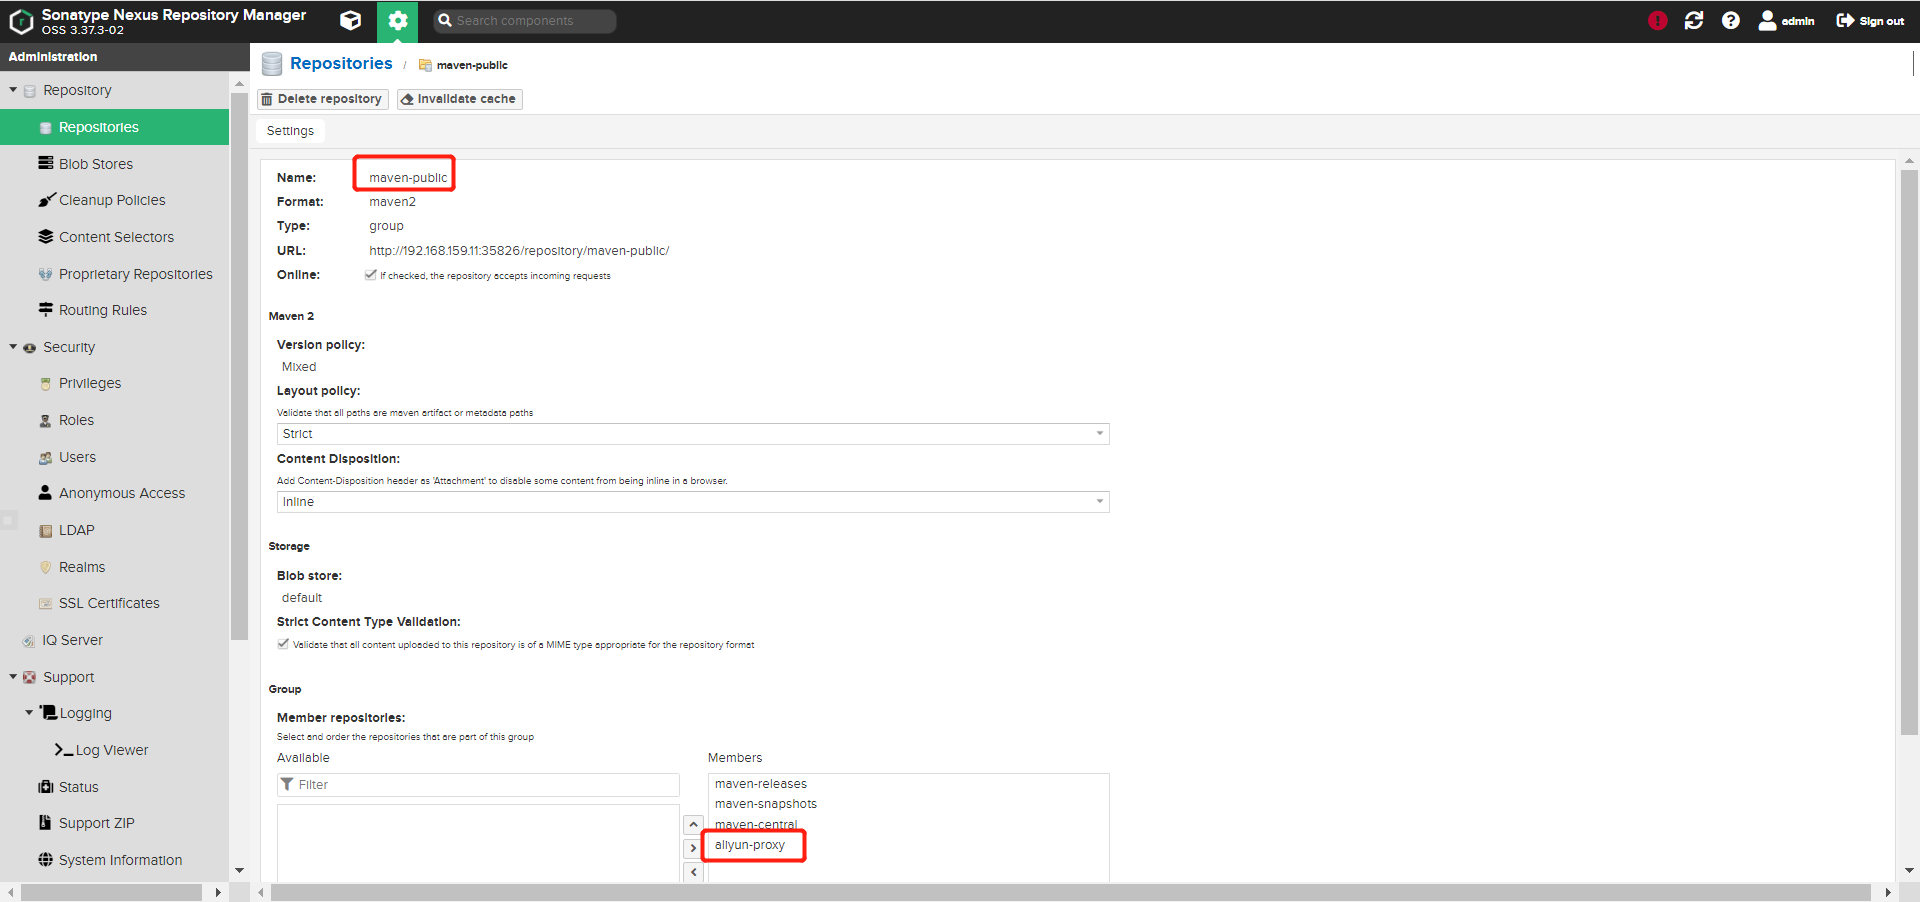The image size is (1920, 902).
Task: Click the bottom horizontal scrollbar of content
Action: (x=1070, y=892)
